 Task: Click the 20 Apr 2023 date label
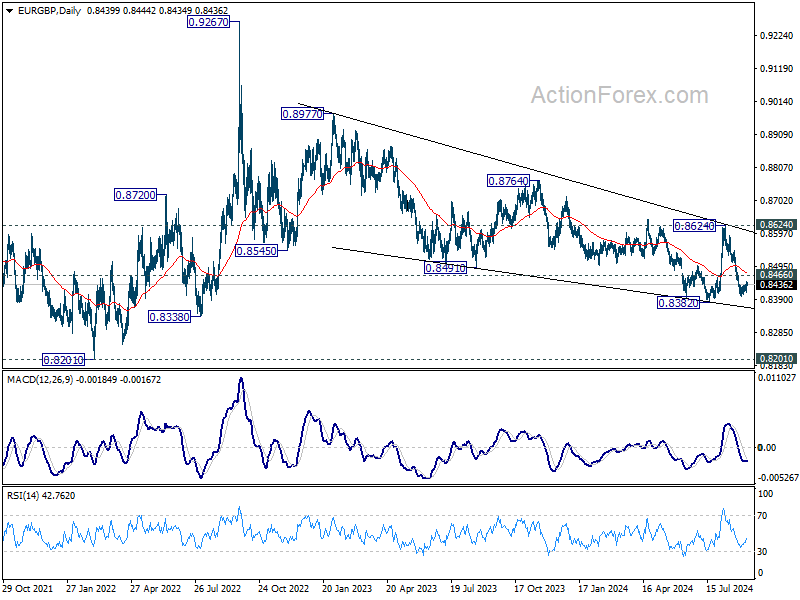412,588
